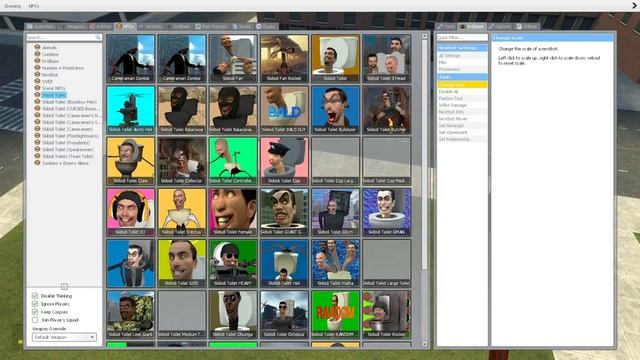
Task: Pick the Skibidi Toilet Claw icon
Action: 131,161
